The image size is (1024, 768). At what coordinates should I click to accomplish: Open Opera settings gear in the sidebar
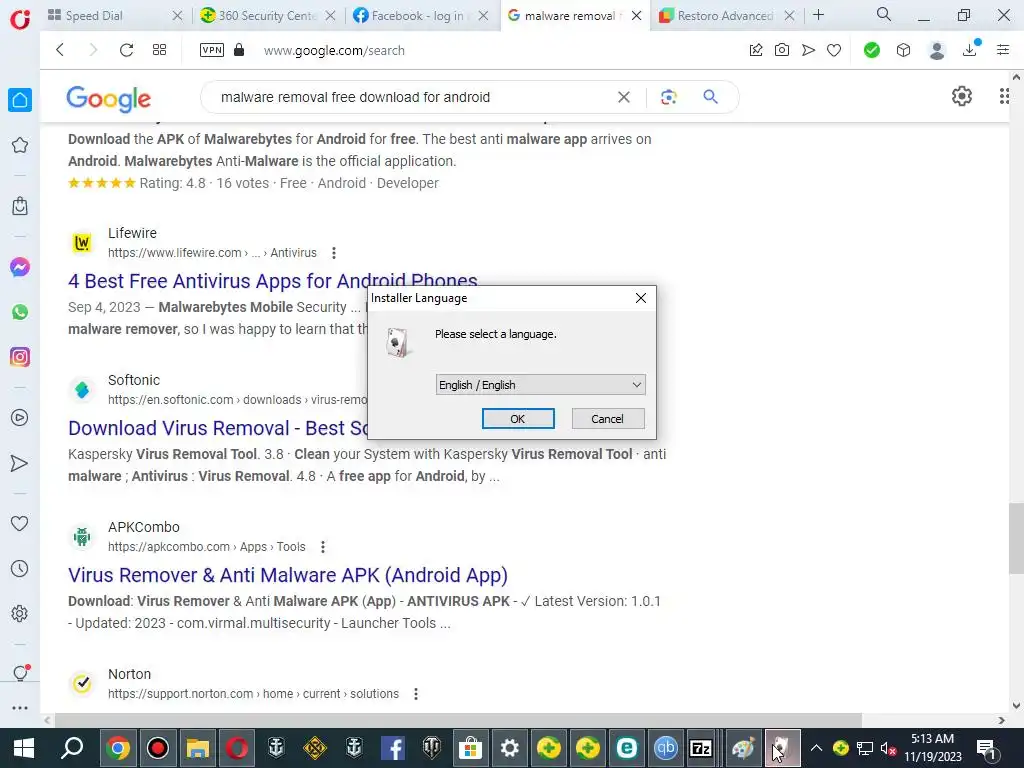[20, 614]
